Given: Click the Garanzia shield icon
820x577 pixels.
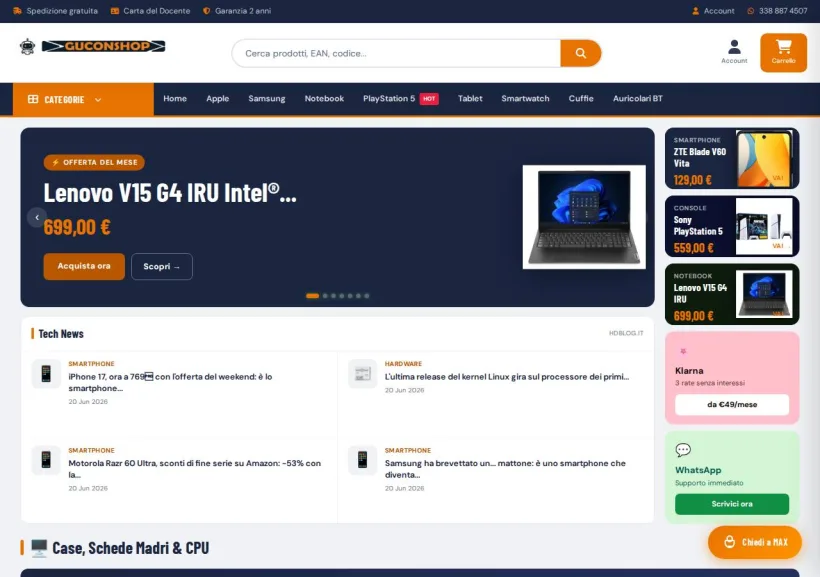Looking at the screenshot, I should (x=207, y=11).
